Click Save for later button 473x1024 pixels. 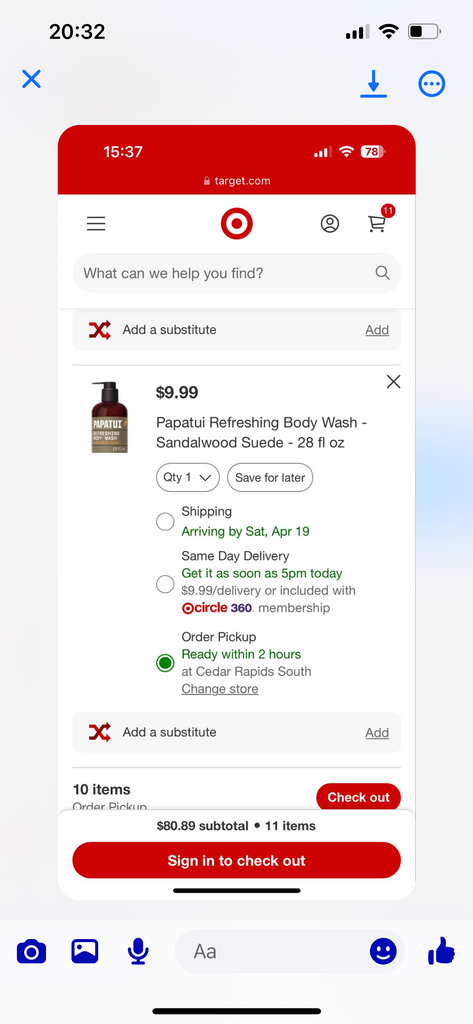(270, 477)
